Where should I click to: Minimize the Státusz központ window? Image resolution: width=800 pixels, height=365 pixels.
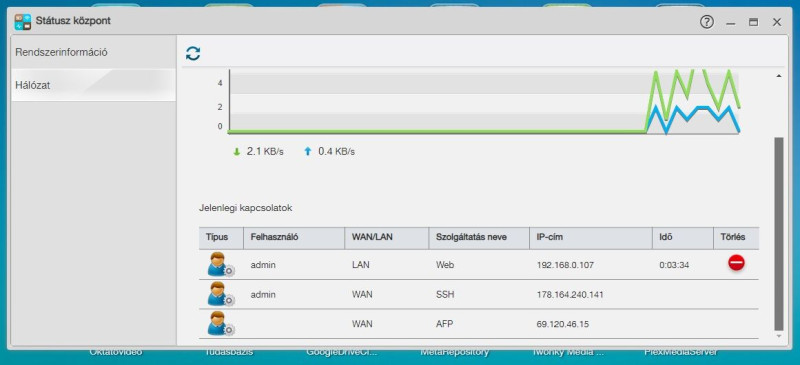click(x=731, y=22)
